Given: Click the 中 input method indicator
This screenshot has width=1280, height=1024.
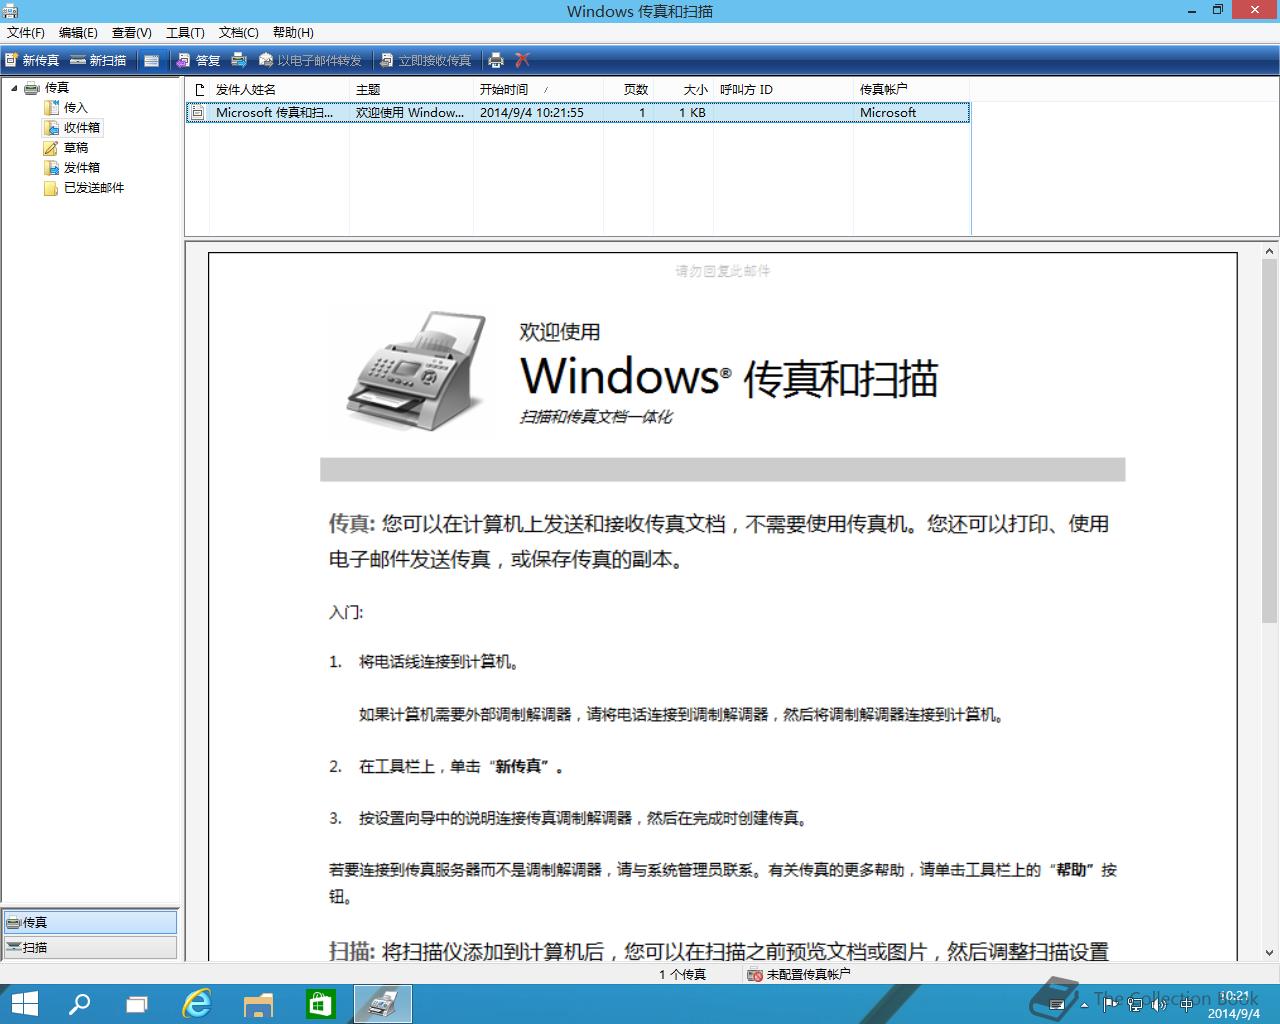Looking at the screenshot, I should [1186, 1004].
